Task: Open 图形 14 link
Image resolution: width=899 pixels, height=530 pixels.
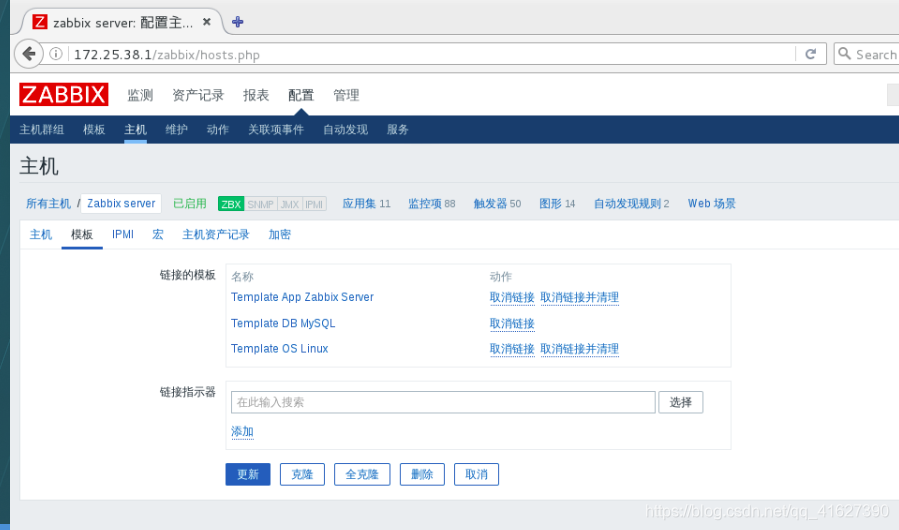Action: pyautogui.click(x=557, y=204)
